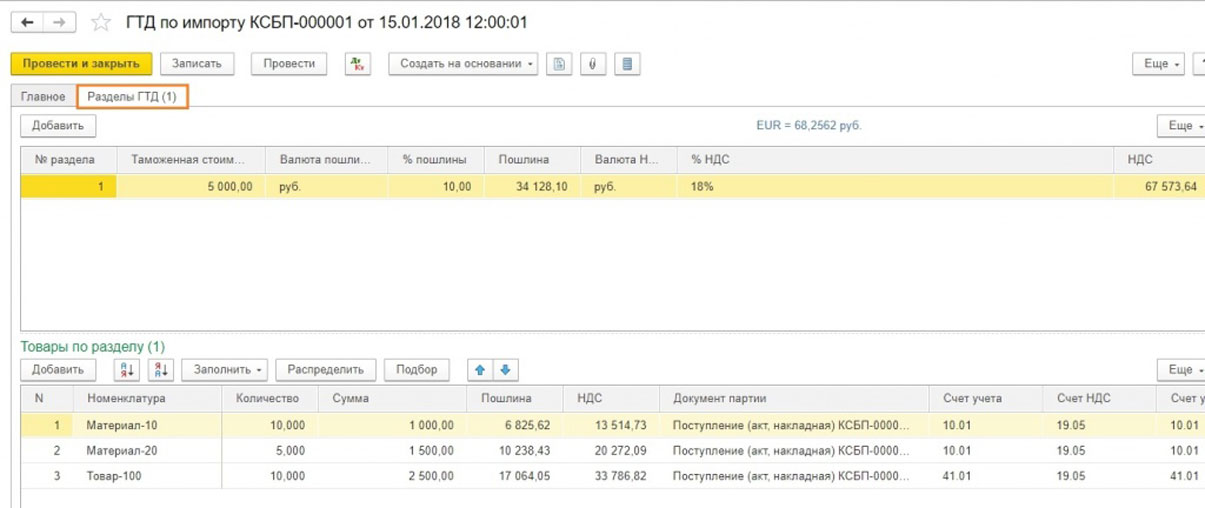
Task: Click the Записать button
Action: click(197, 64)
